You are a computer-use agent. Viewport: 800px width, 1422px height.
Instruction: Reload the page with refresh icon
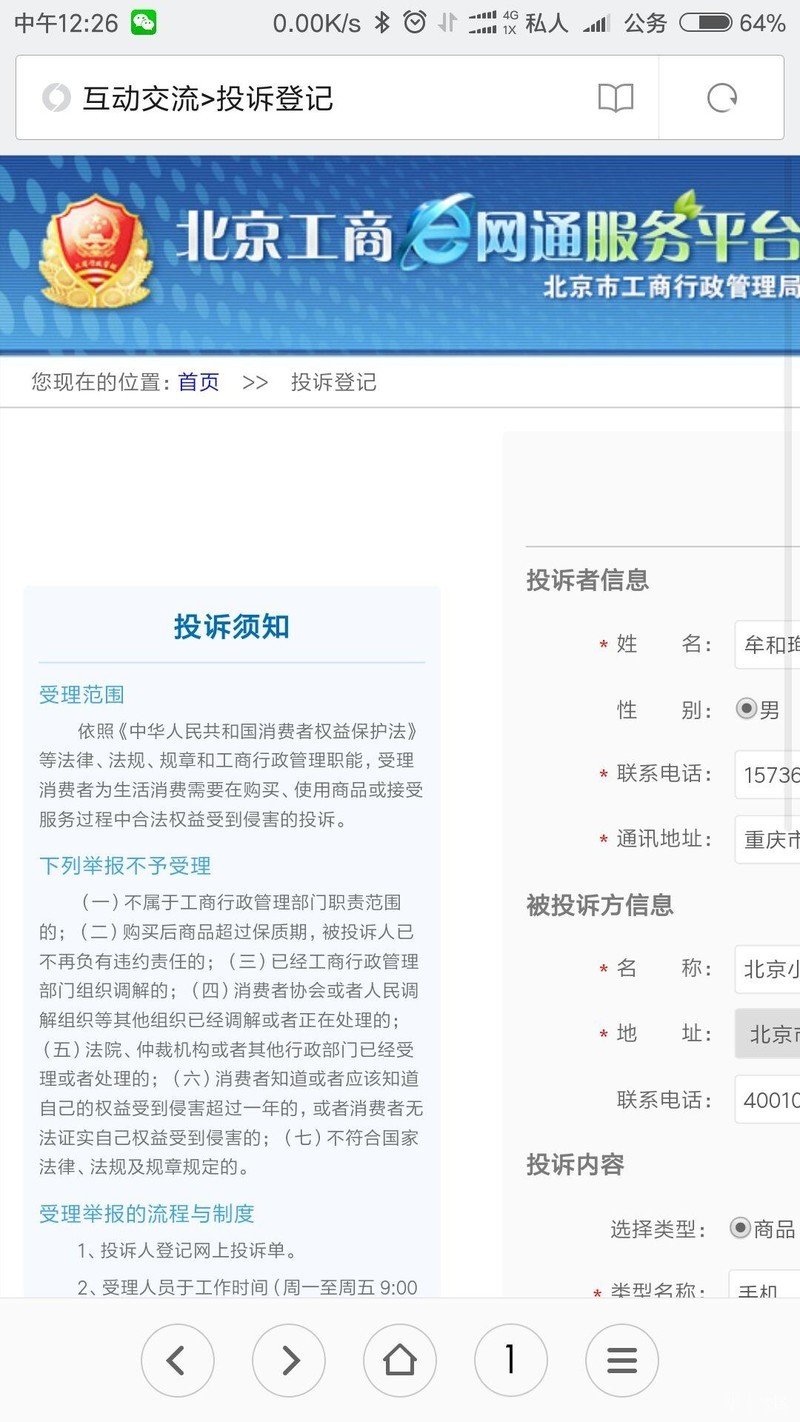point(722,98)
